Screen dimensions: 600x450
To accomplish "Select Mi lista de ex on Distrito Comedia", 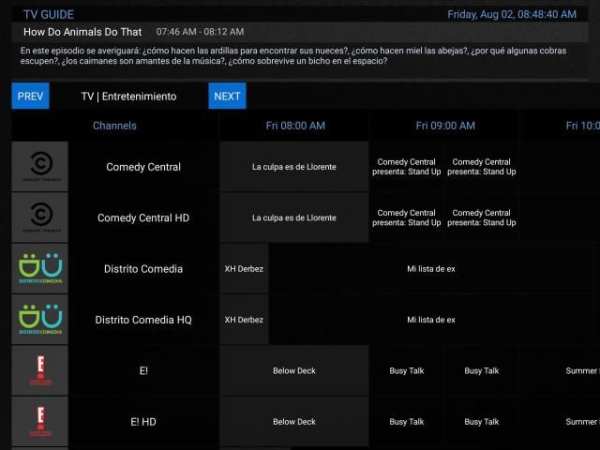I will pyautogui.click(x=431, y=269).
